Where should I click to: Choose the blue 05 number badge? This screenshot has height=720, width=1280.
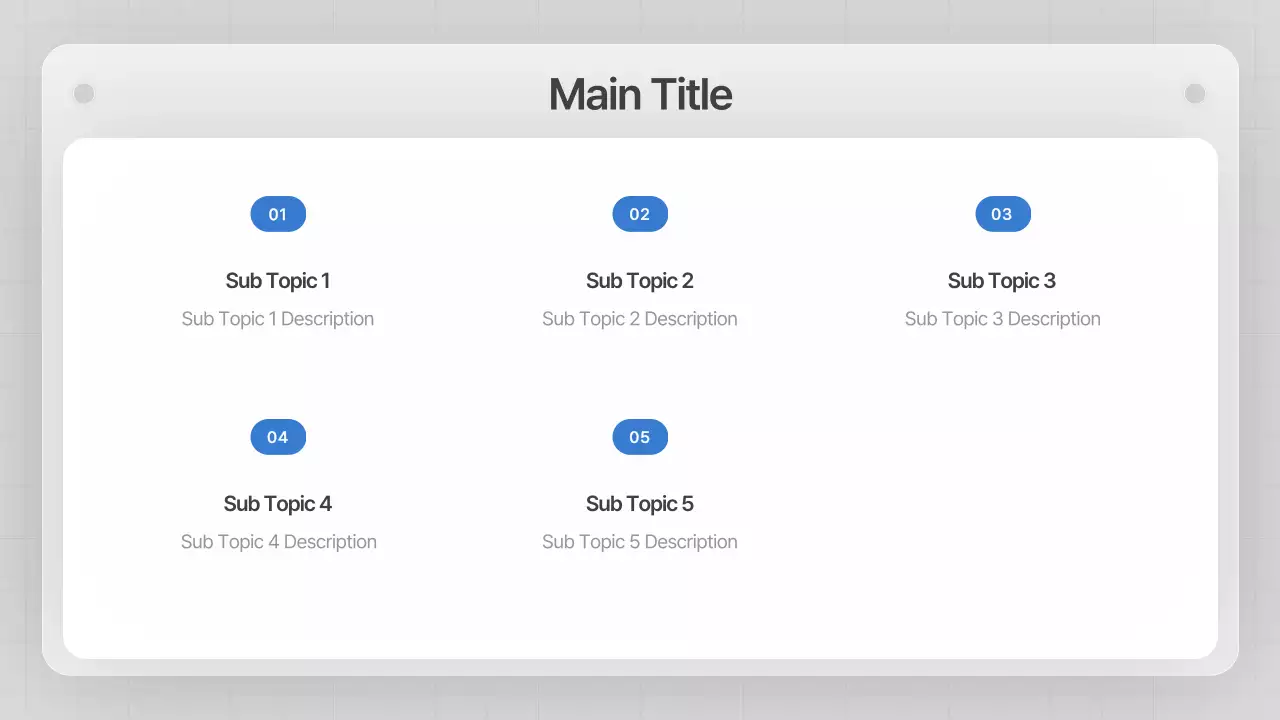click(640, 437)
